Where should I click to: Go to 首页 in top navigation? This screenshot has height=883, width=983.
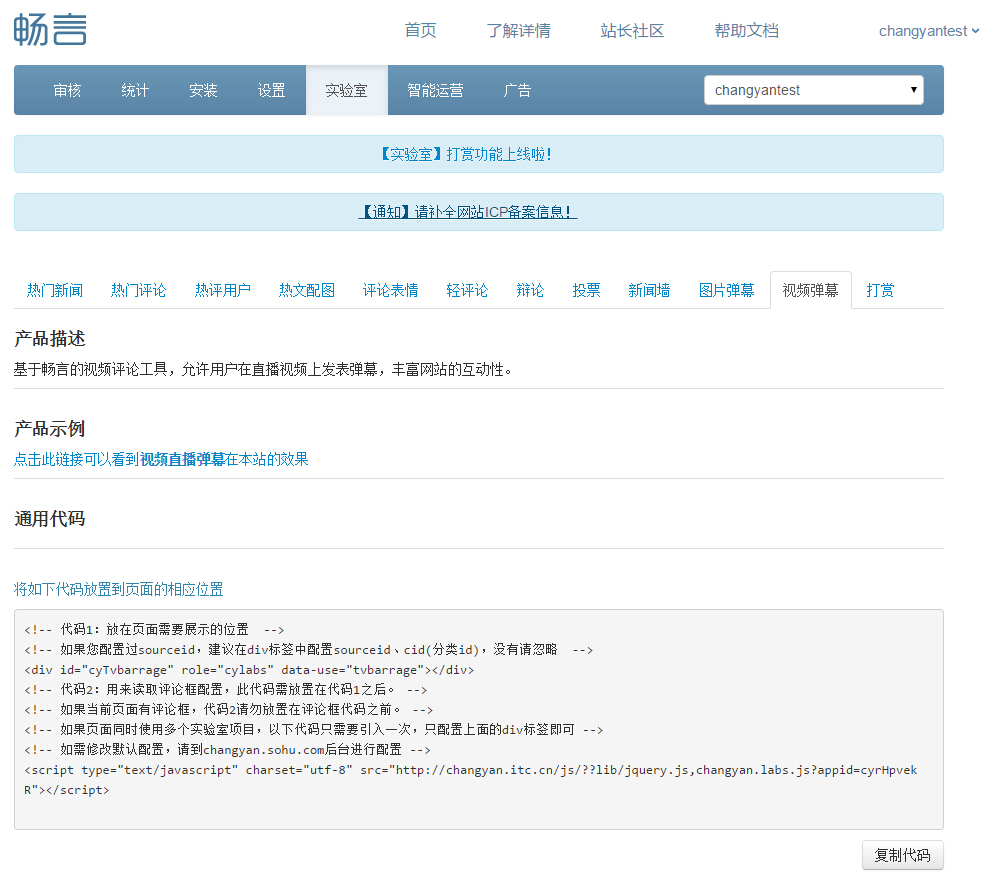click(x=420, y=31)
